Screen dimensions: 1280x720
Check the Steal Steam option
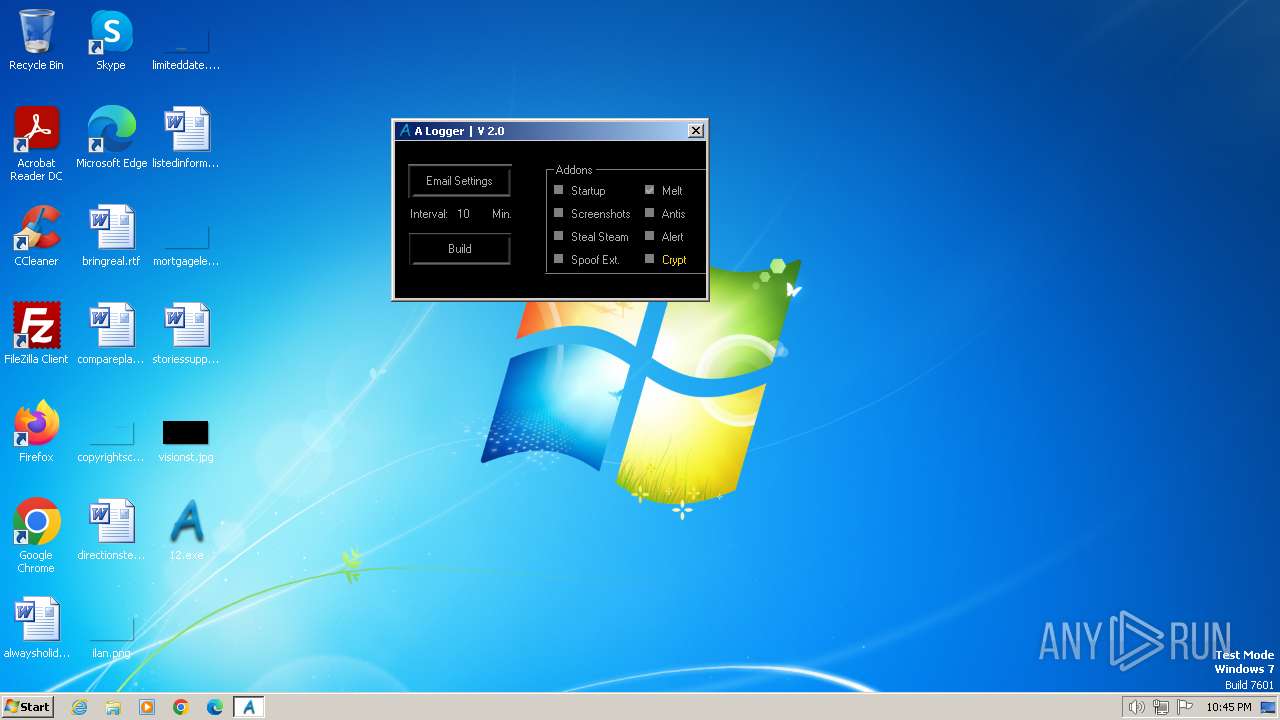(559, 236)
